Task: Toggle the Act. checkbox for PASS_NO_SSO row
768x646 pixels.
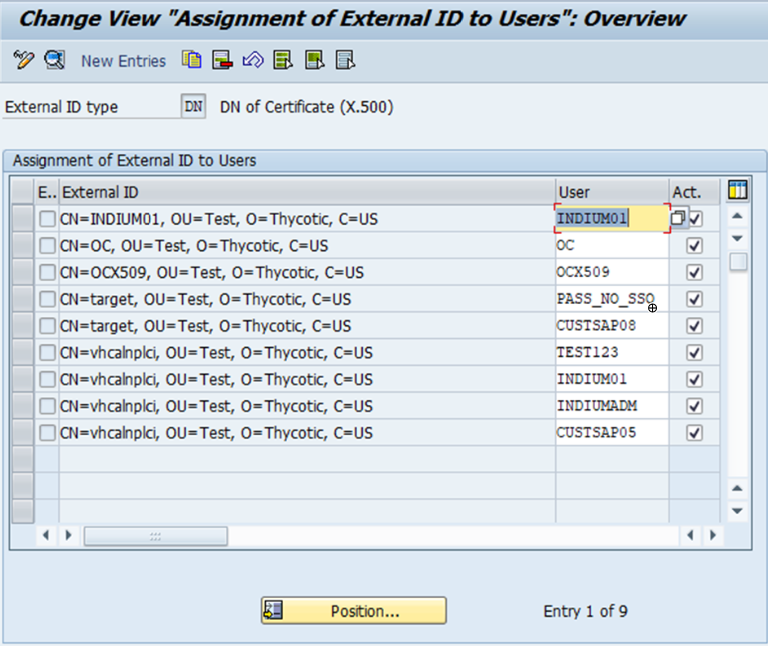Action: click(695, 299)
